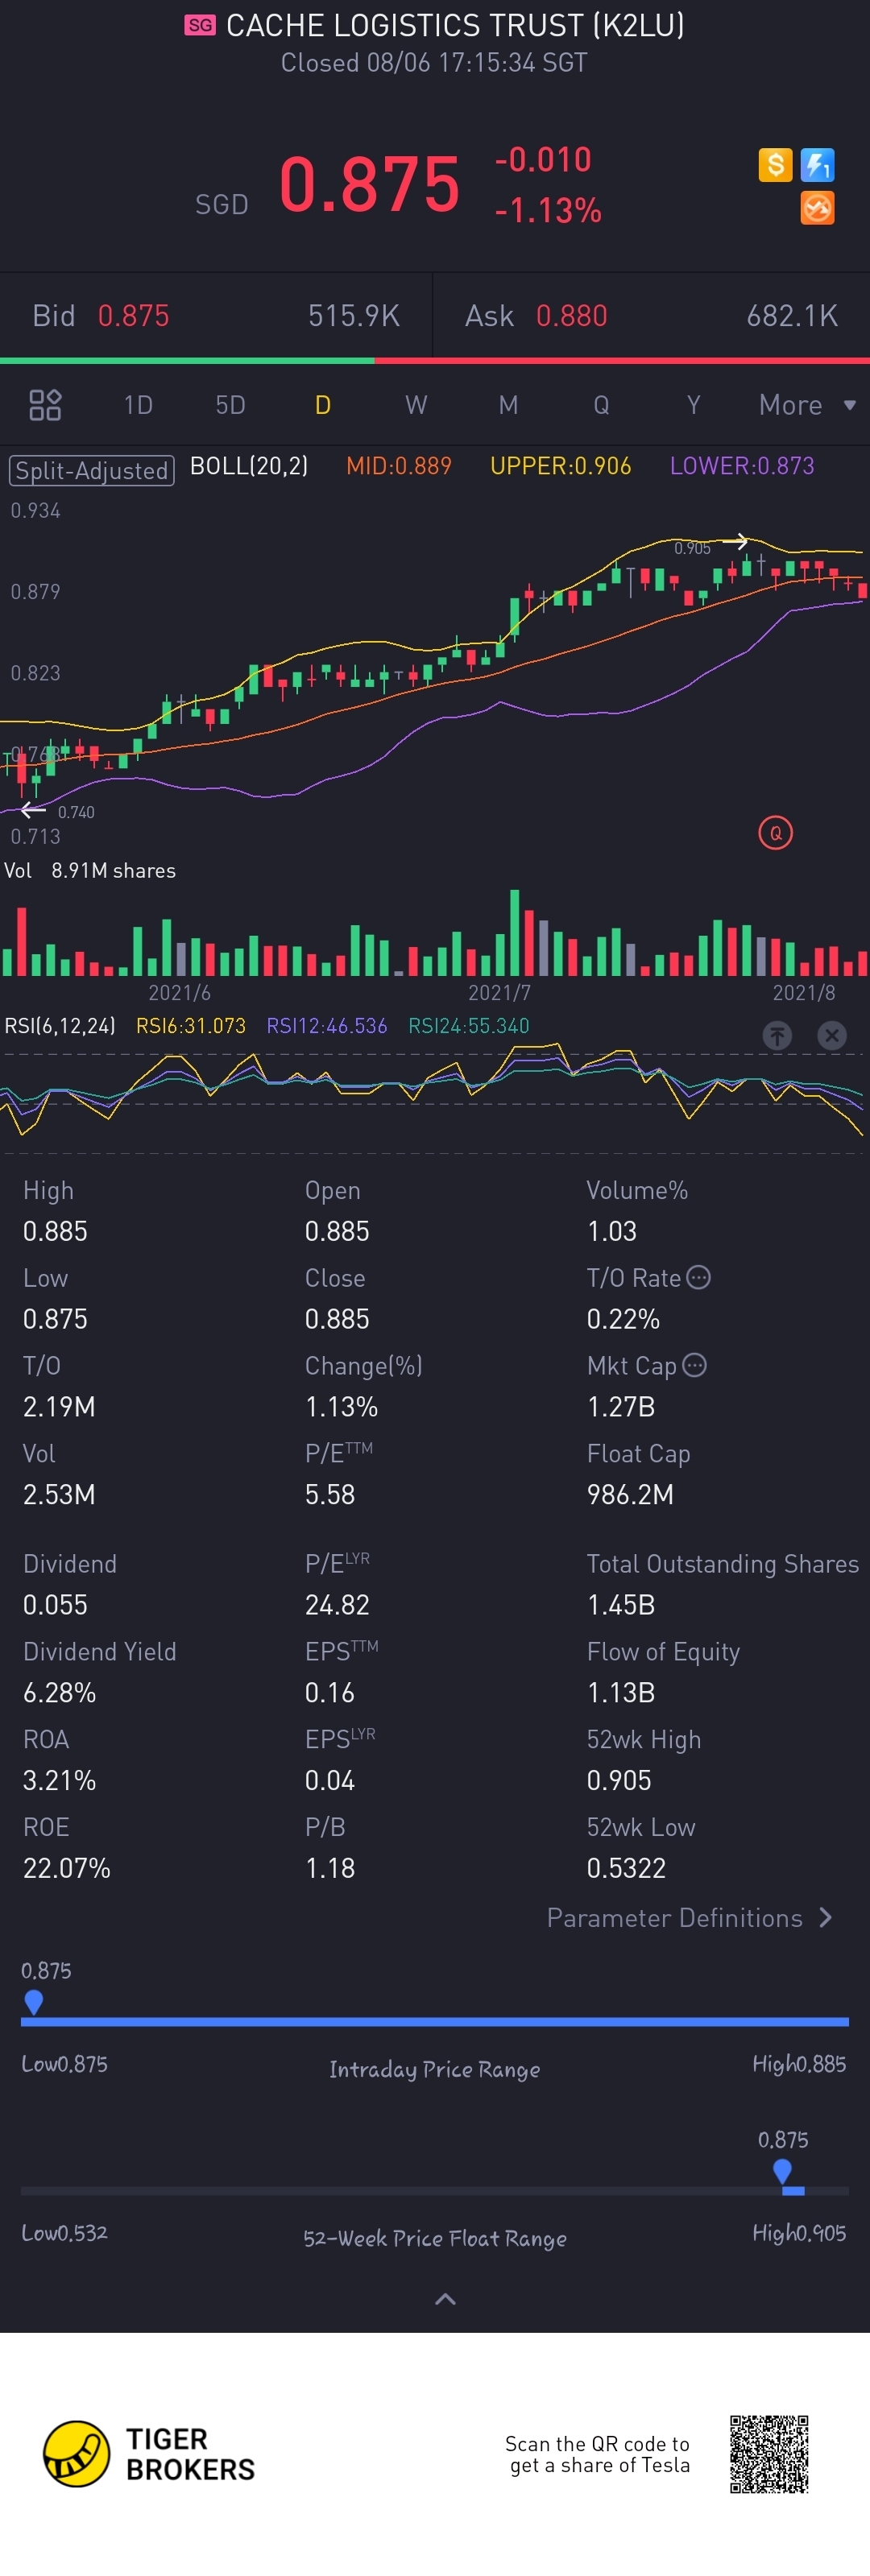The image size is (870, 2576).
Task: Tap the BOLL MID value 0.889
Action: (399, 466)
